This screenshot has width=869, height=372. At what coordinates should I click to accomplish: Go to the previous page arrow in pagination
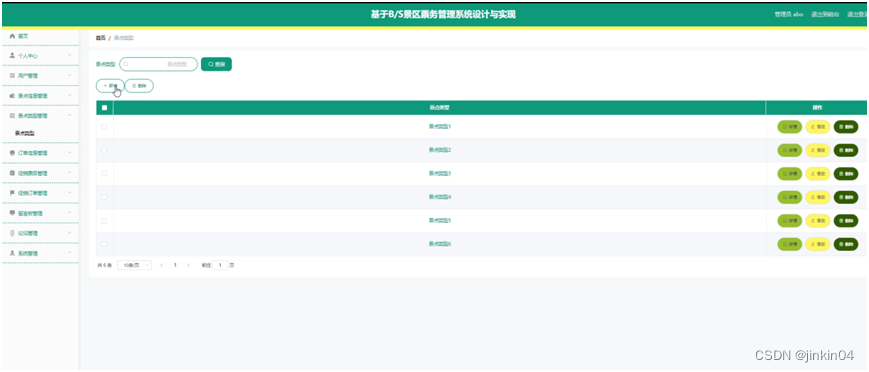pyautogui.click(x=161, y=266)
